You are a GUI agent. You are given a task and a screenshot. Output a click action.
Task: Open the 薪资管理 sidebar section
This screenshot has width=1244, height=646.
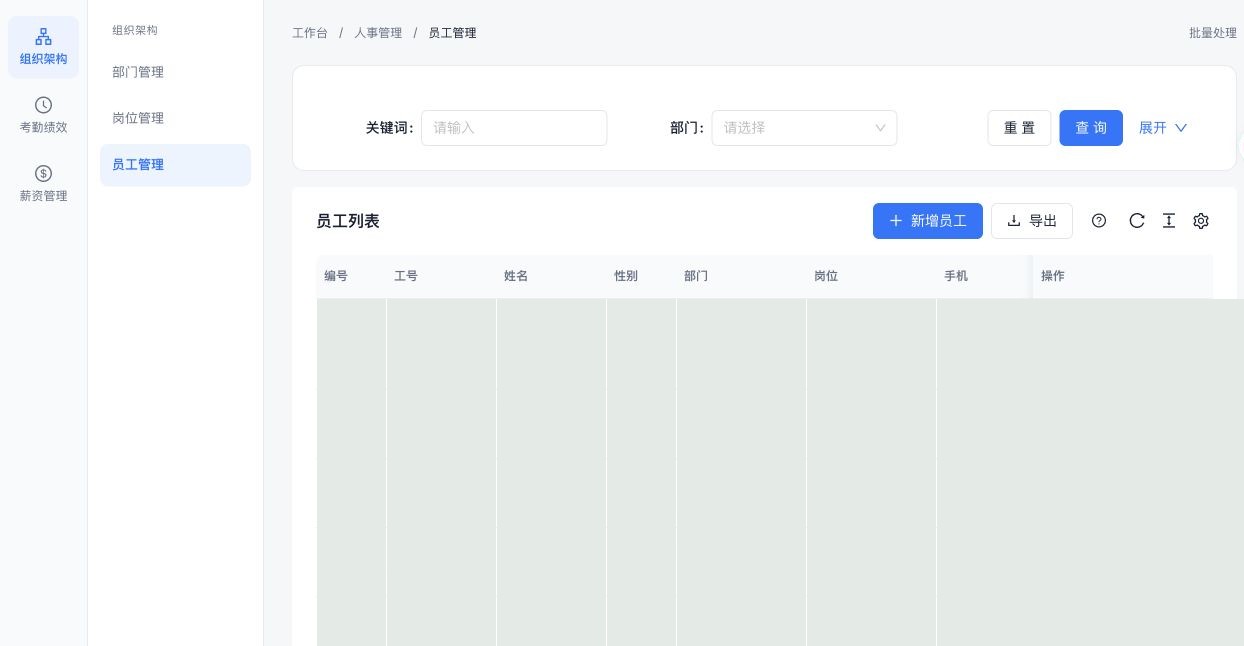point(43,184)
